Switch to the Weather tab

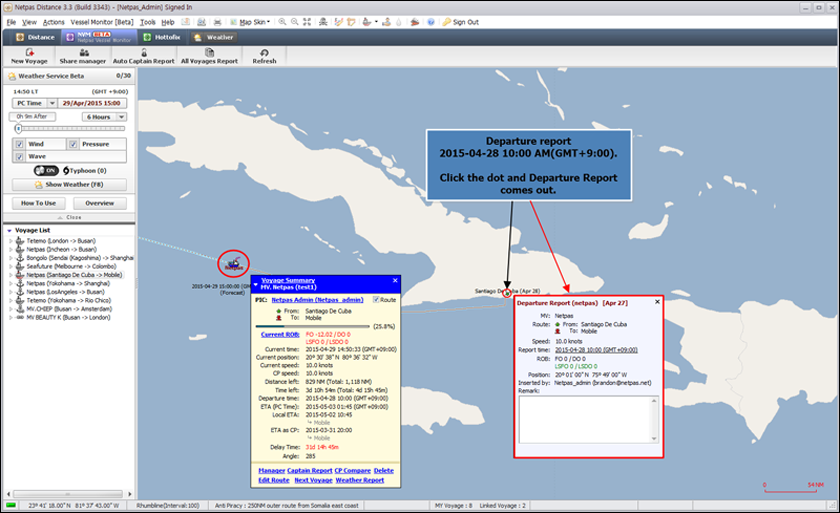click(214, 37)
